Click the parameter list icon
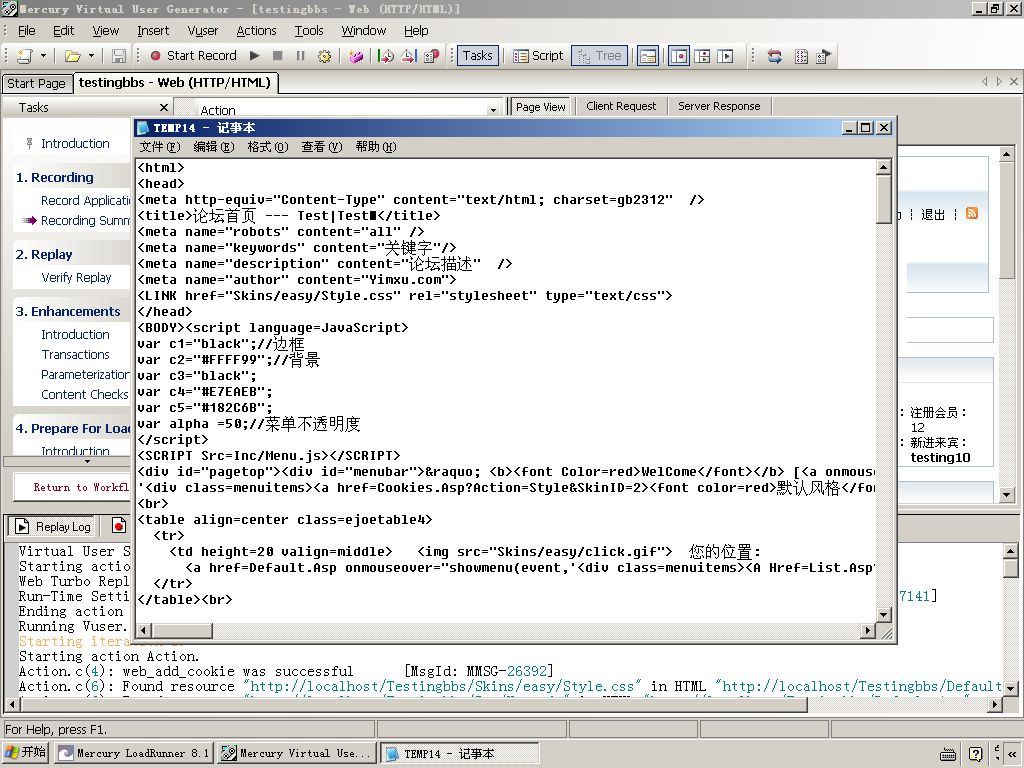The height and width of the screenshot is (768, 1024). pos(801,56)
